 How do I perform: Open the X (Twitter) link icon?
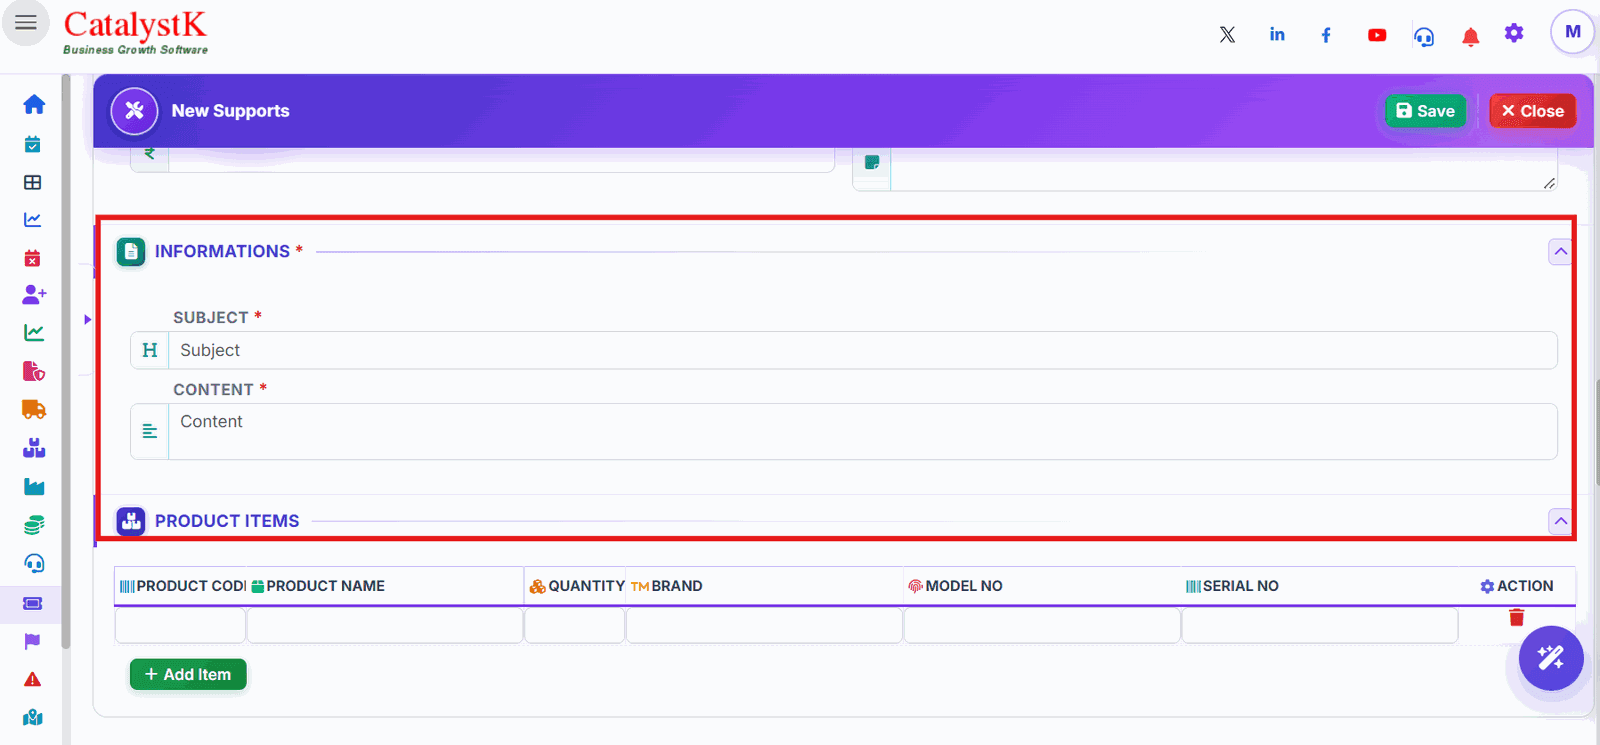point(1227,35)
